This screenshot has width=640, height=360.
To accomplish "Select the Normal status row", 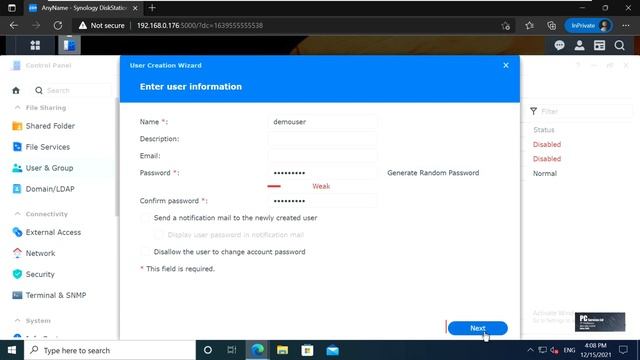I will (544, 173).
